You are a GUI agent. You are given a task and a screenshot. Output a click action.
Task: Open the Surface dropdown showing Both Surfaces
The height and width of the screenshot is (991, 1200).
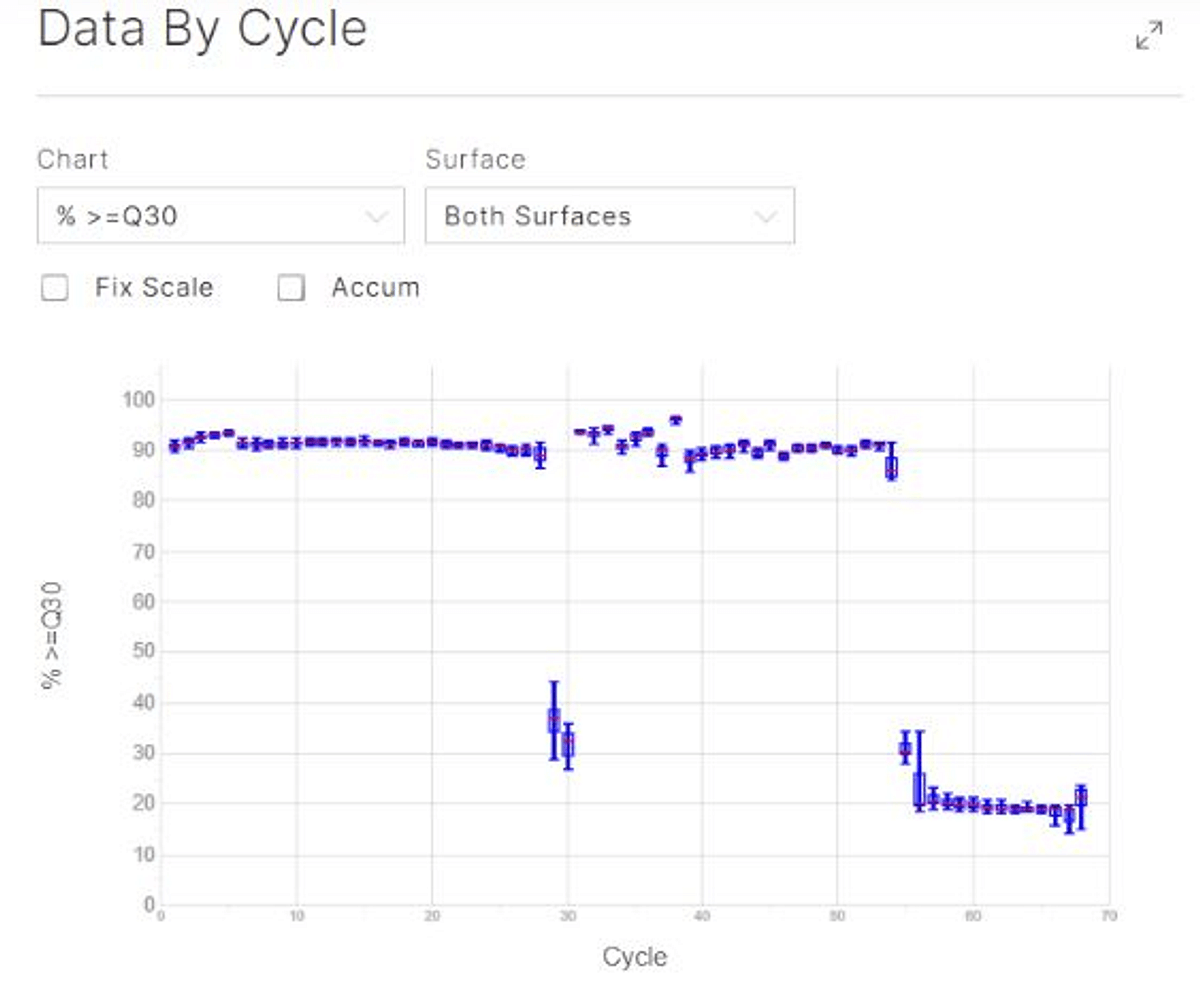(x=610, y=215)
